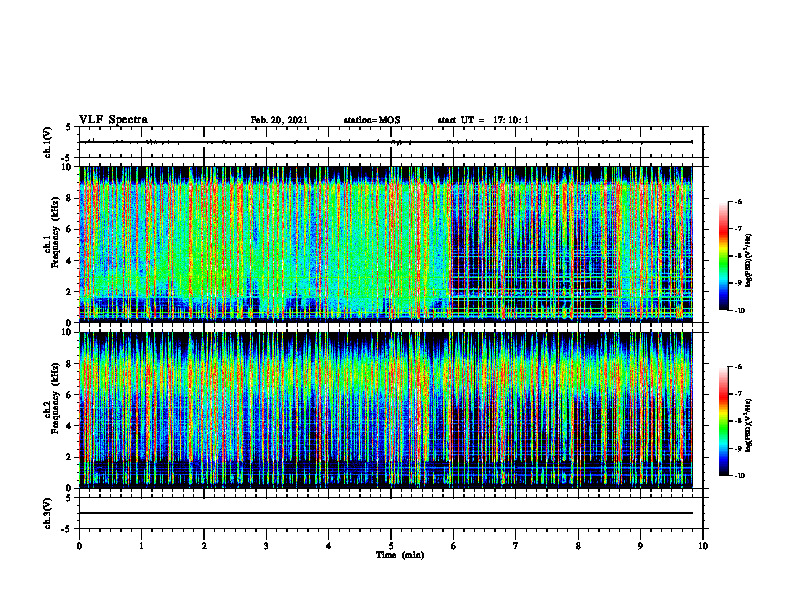Click tick label "10" on the Time axis
This screenshot has height=612, width=792.
tap(703, 546)
